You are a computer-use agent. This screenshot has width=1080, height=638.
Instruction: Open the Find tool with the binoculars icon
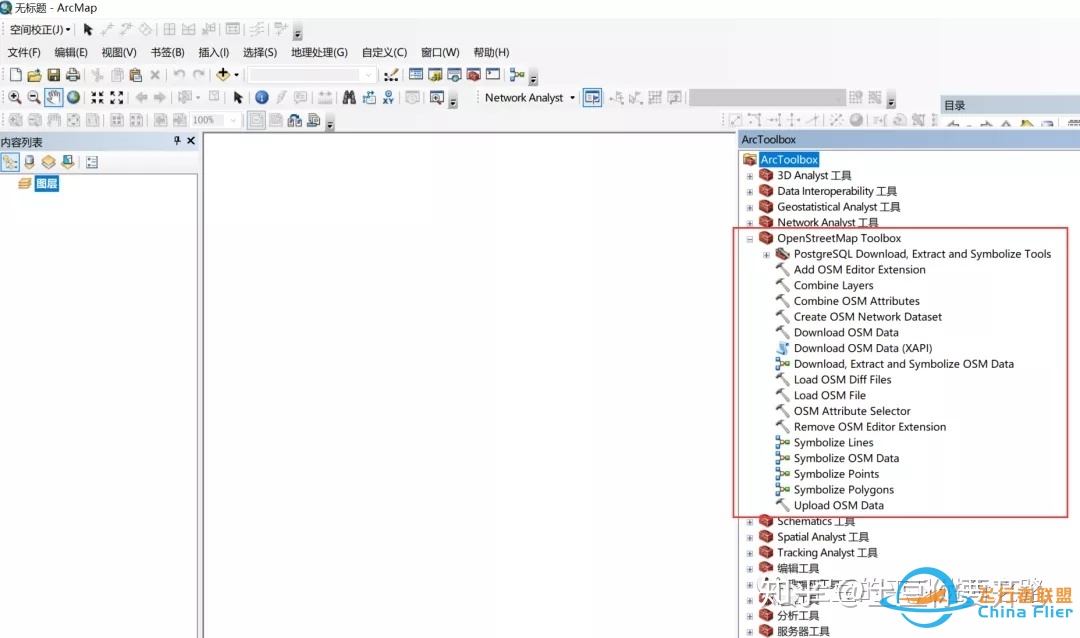coord(349,98)
